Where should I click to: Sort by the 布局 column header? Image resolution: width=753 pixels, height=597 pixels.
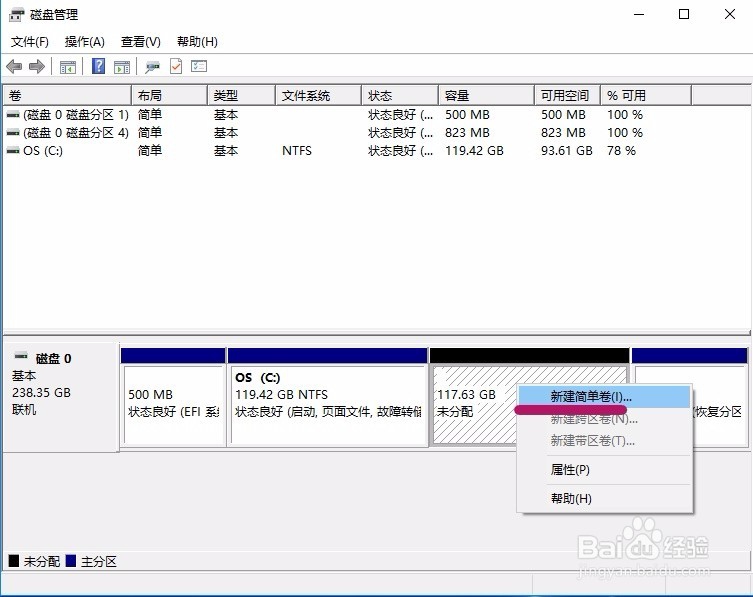pyautogui.click(x=170, y=95)
